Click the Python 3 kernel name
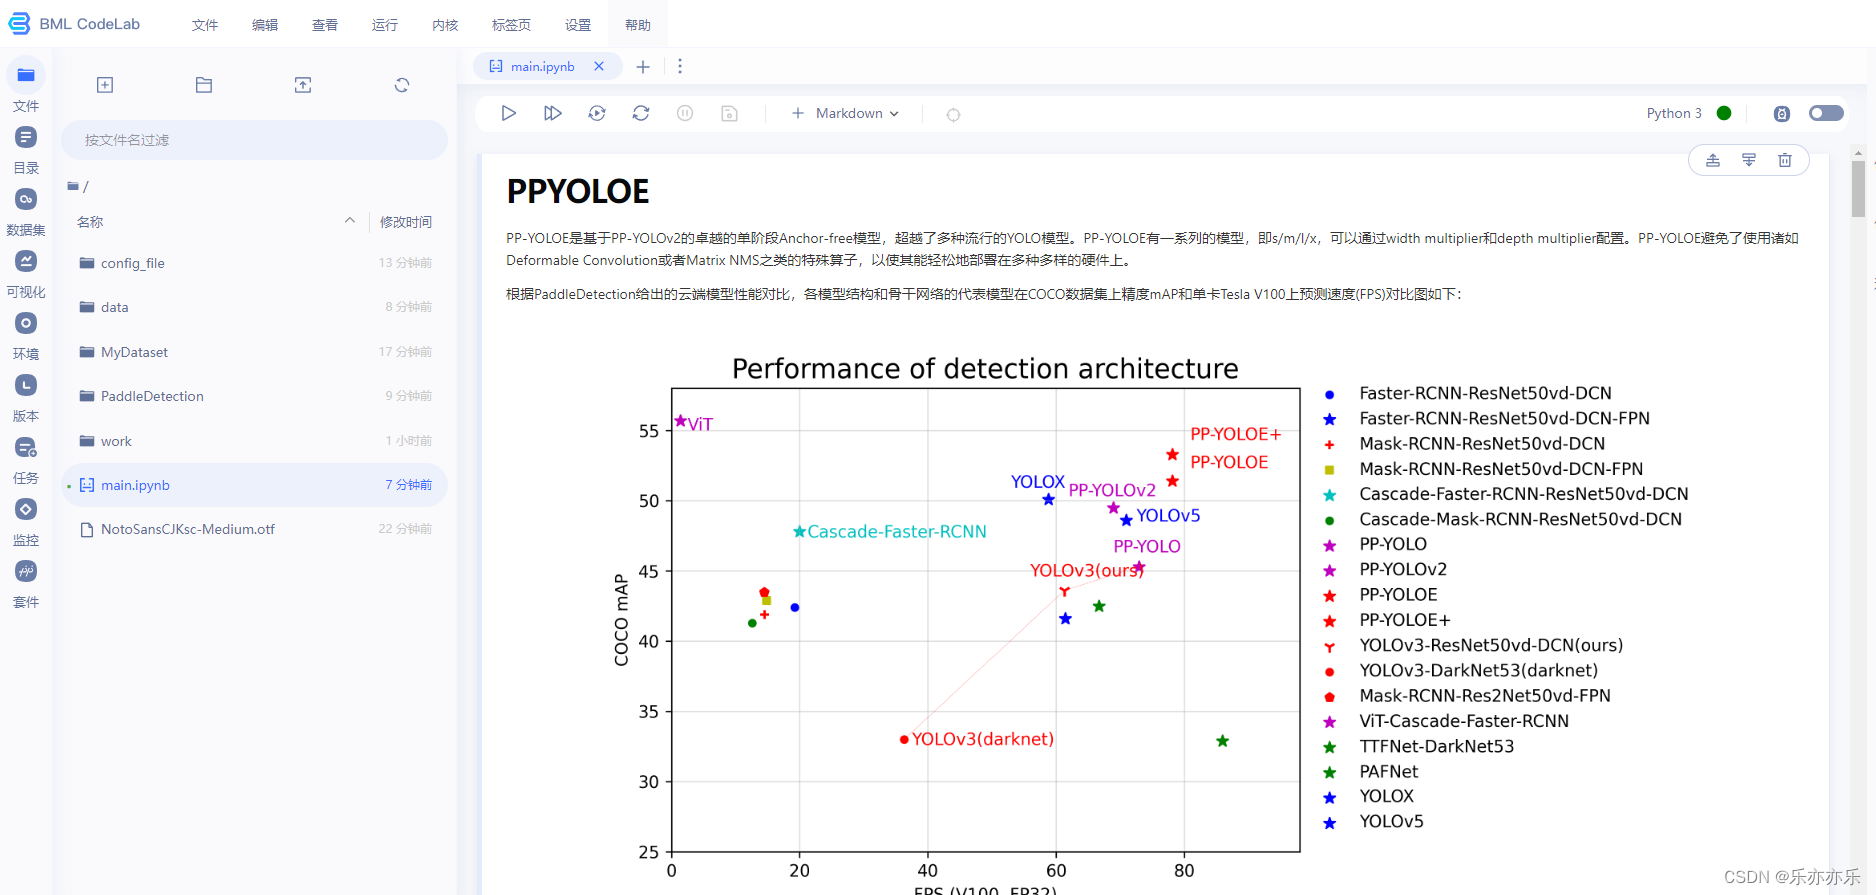The height and width of the screenshot is (895, 1876). [1674, 113]
